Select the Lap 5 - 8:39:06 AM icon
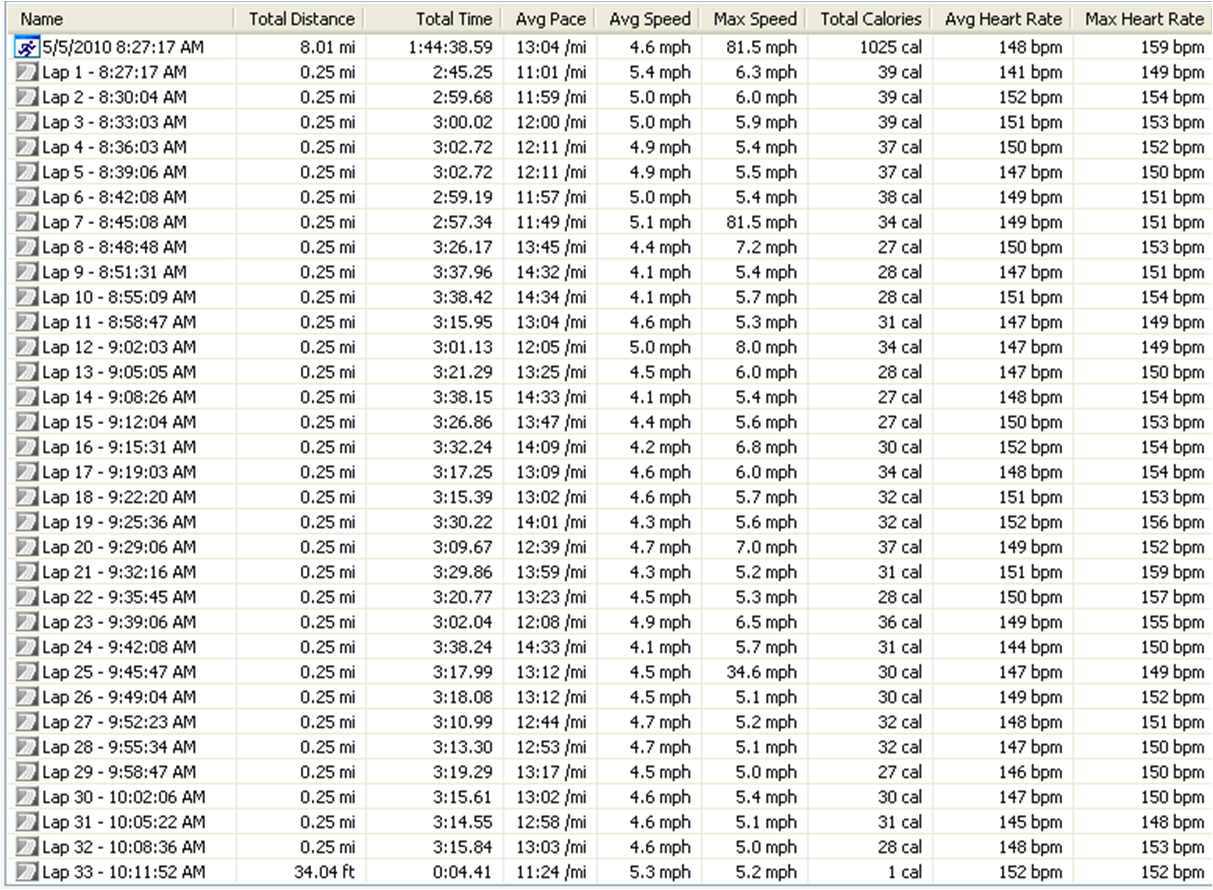The width and height of the screenshot is (1213, 890). click(28, 172)
